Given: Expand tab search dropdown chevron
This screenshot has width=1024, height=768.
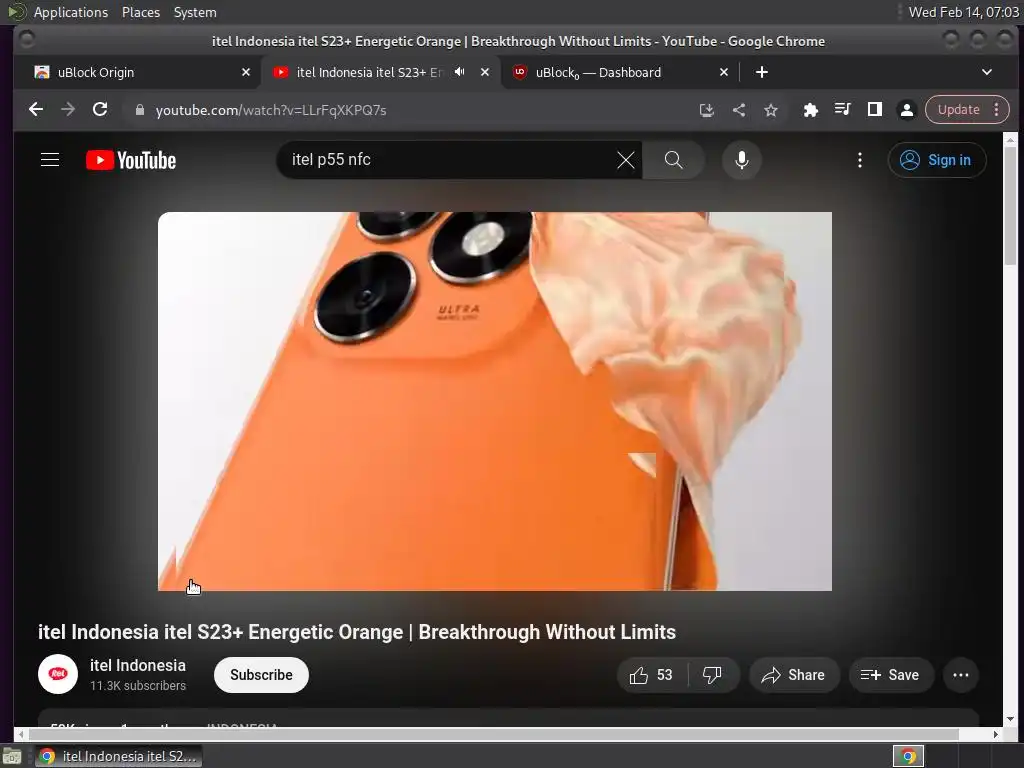Looking at the screenshot, I should click(x=987, y=72).
